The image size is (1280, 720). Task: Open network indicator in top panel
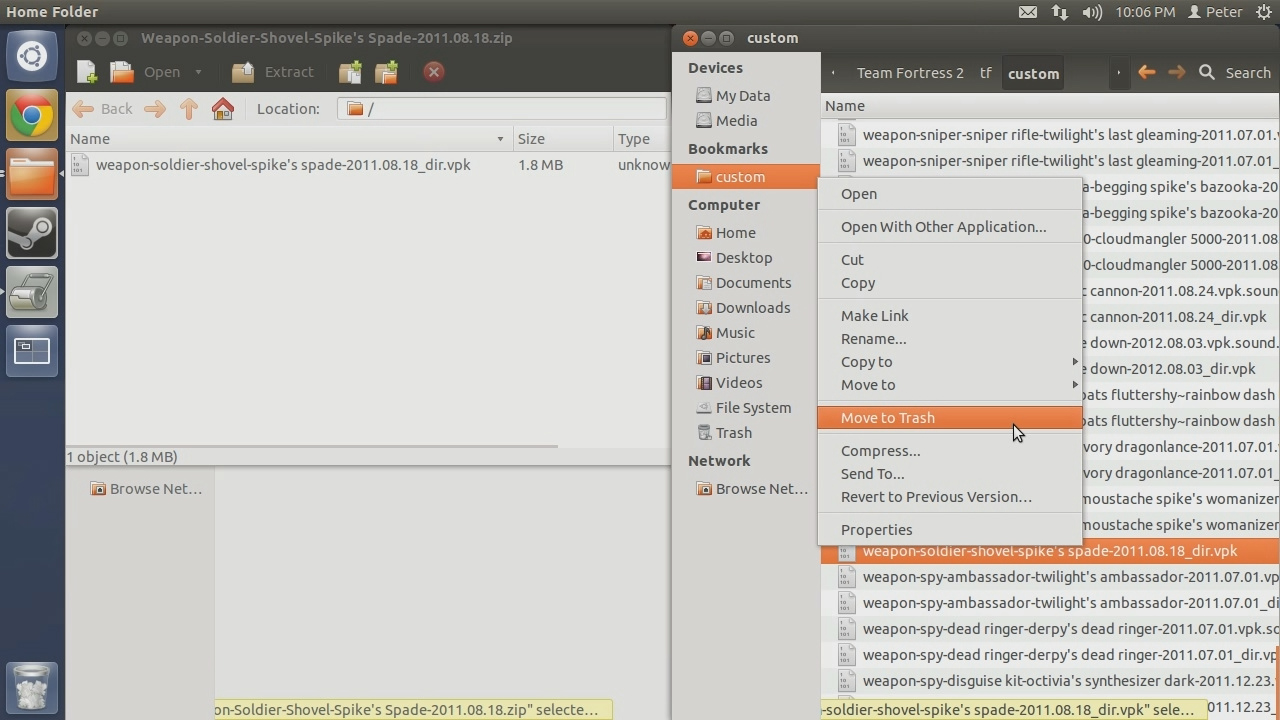pos(1060,12)
